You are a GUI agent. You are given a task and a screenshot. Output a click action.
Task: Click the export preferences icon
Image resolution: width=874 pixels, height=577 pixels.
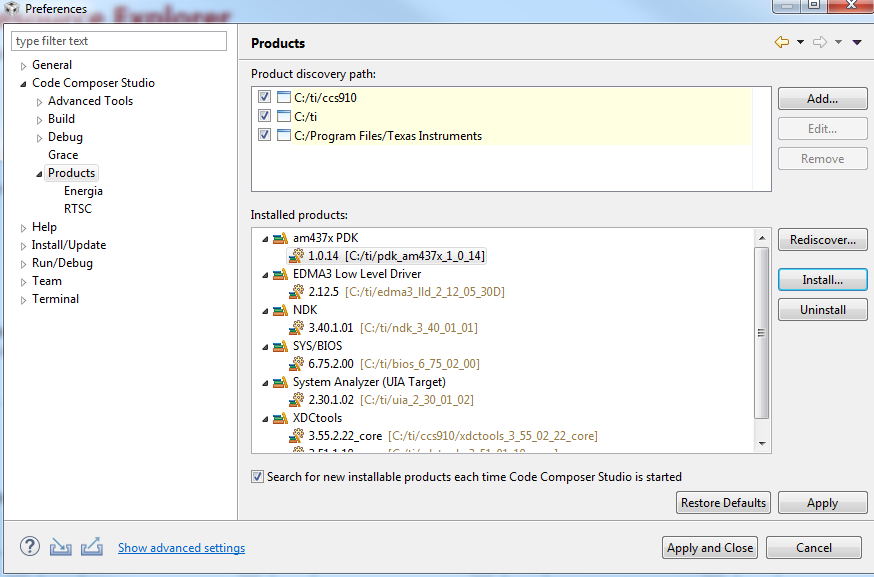(x=92, y=547)
